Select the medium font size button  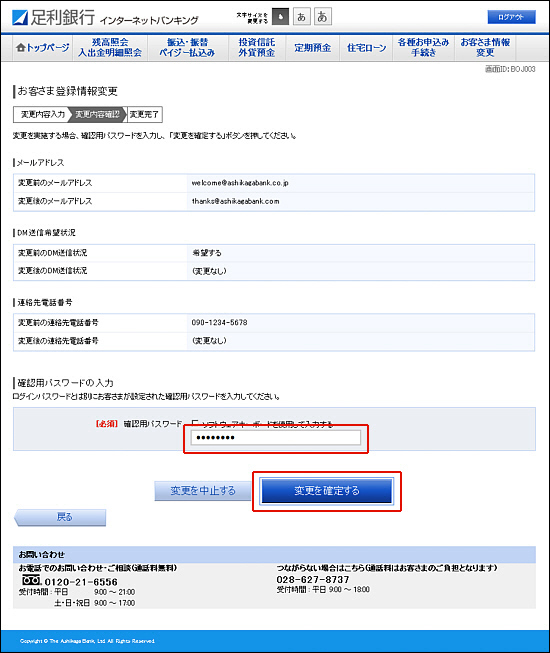point(301,17)
